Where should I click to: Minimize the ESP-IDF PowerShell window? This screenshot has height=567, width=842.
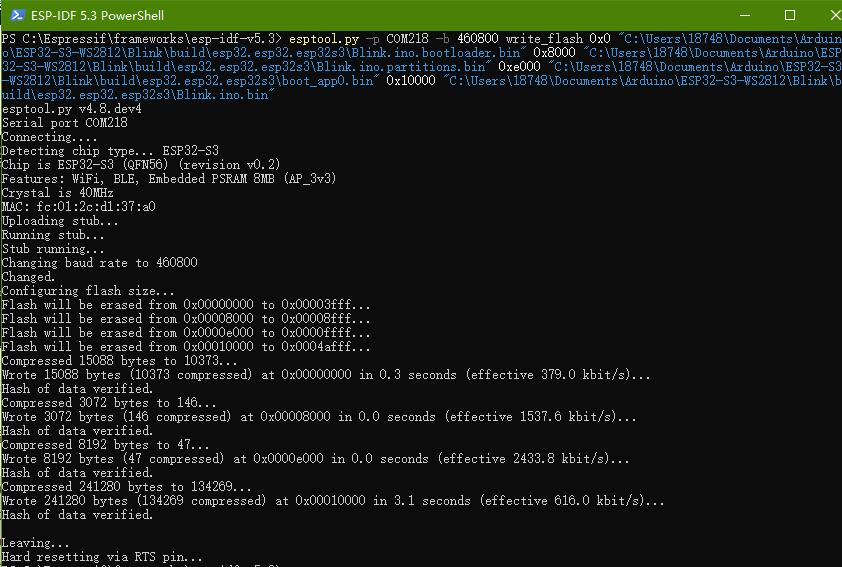click(745, 15)
